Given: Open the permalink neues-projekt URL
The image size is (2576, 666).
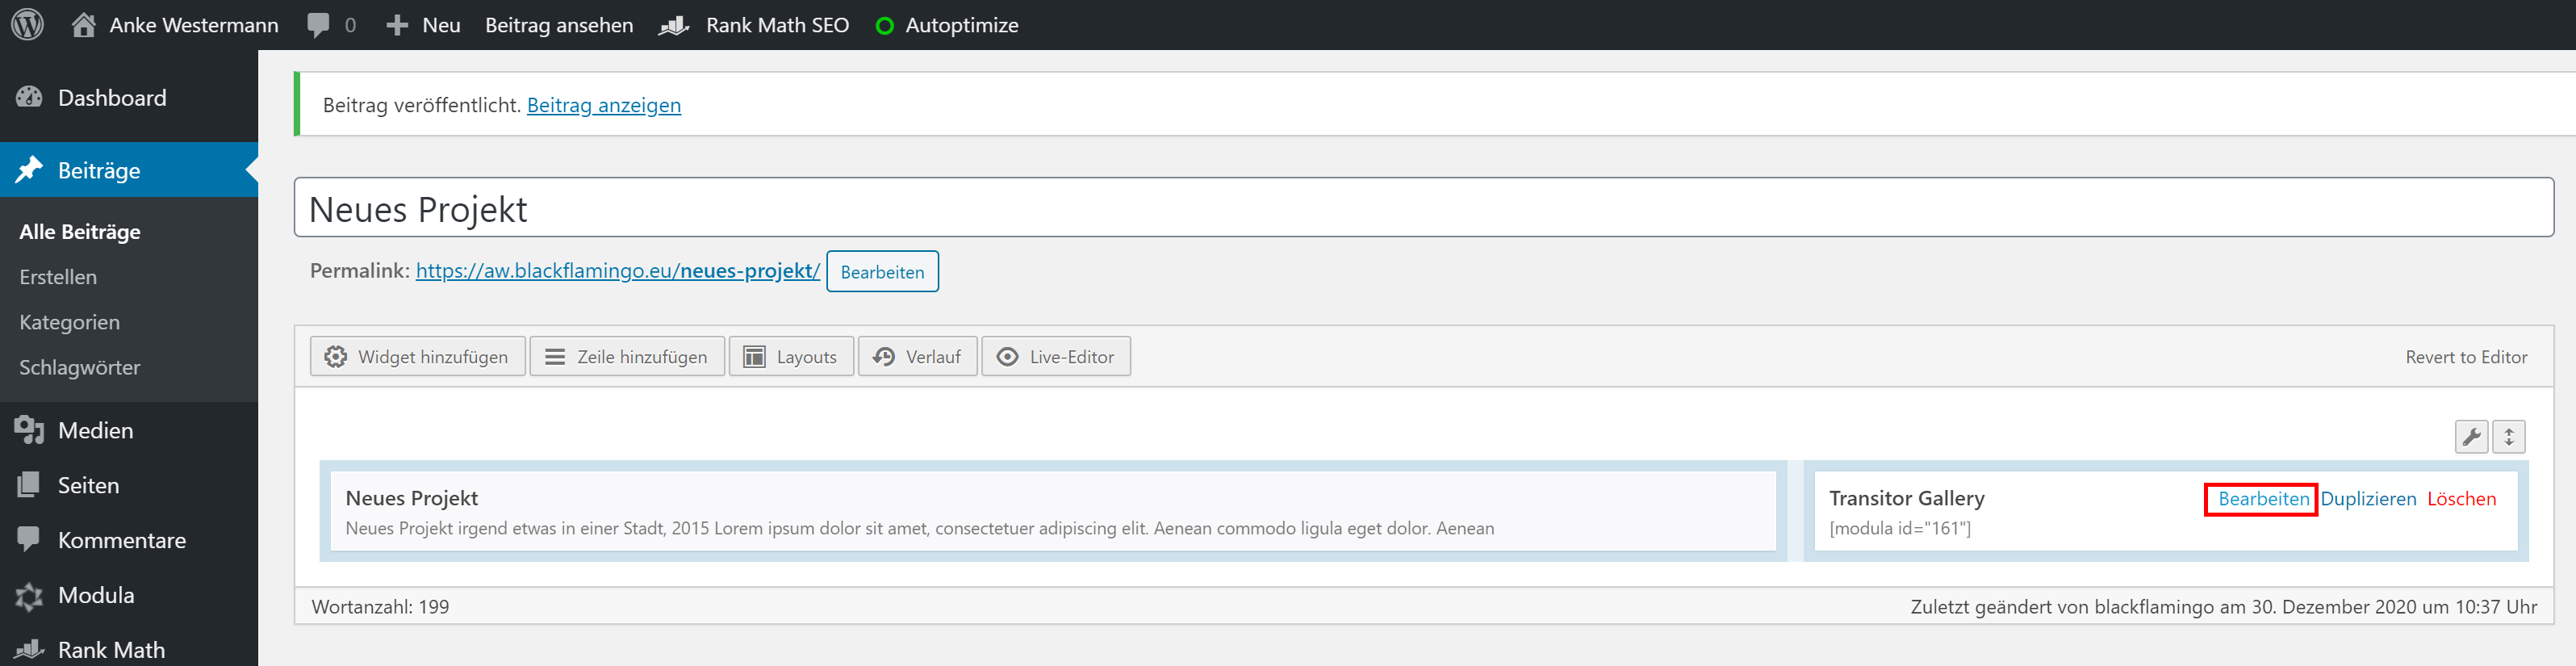Looking at the screenshot, I should click(618, 271).
